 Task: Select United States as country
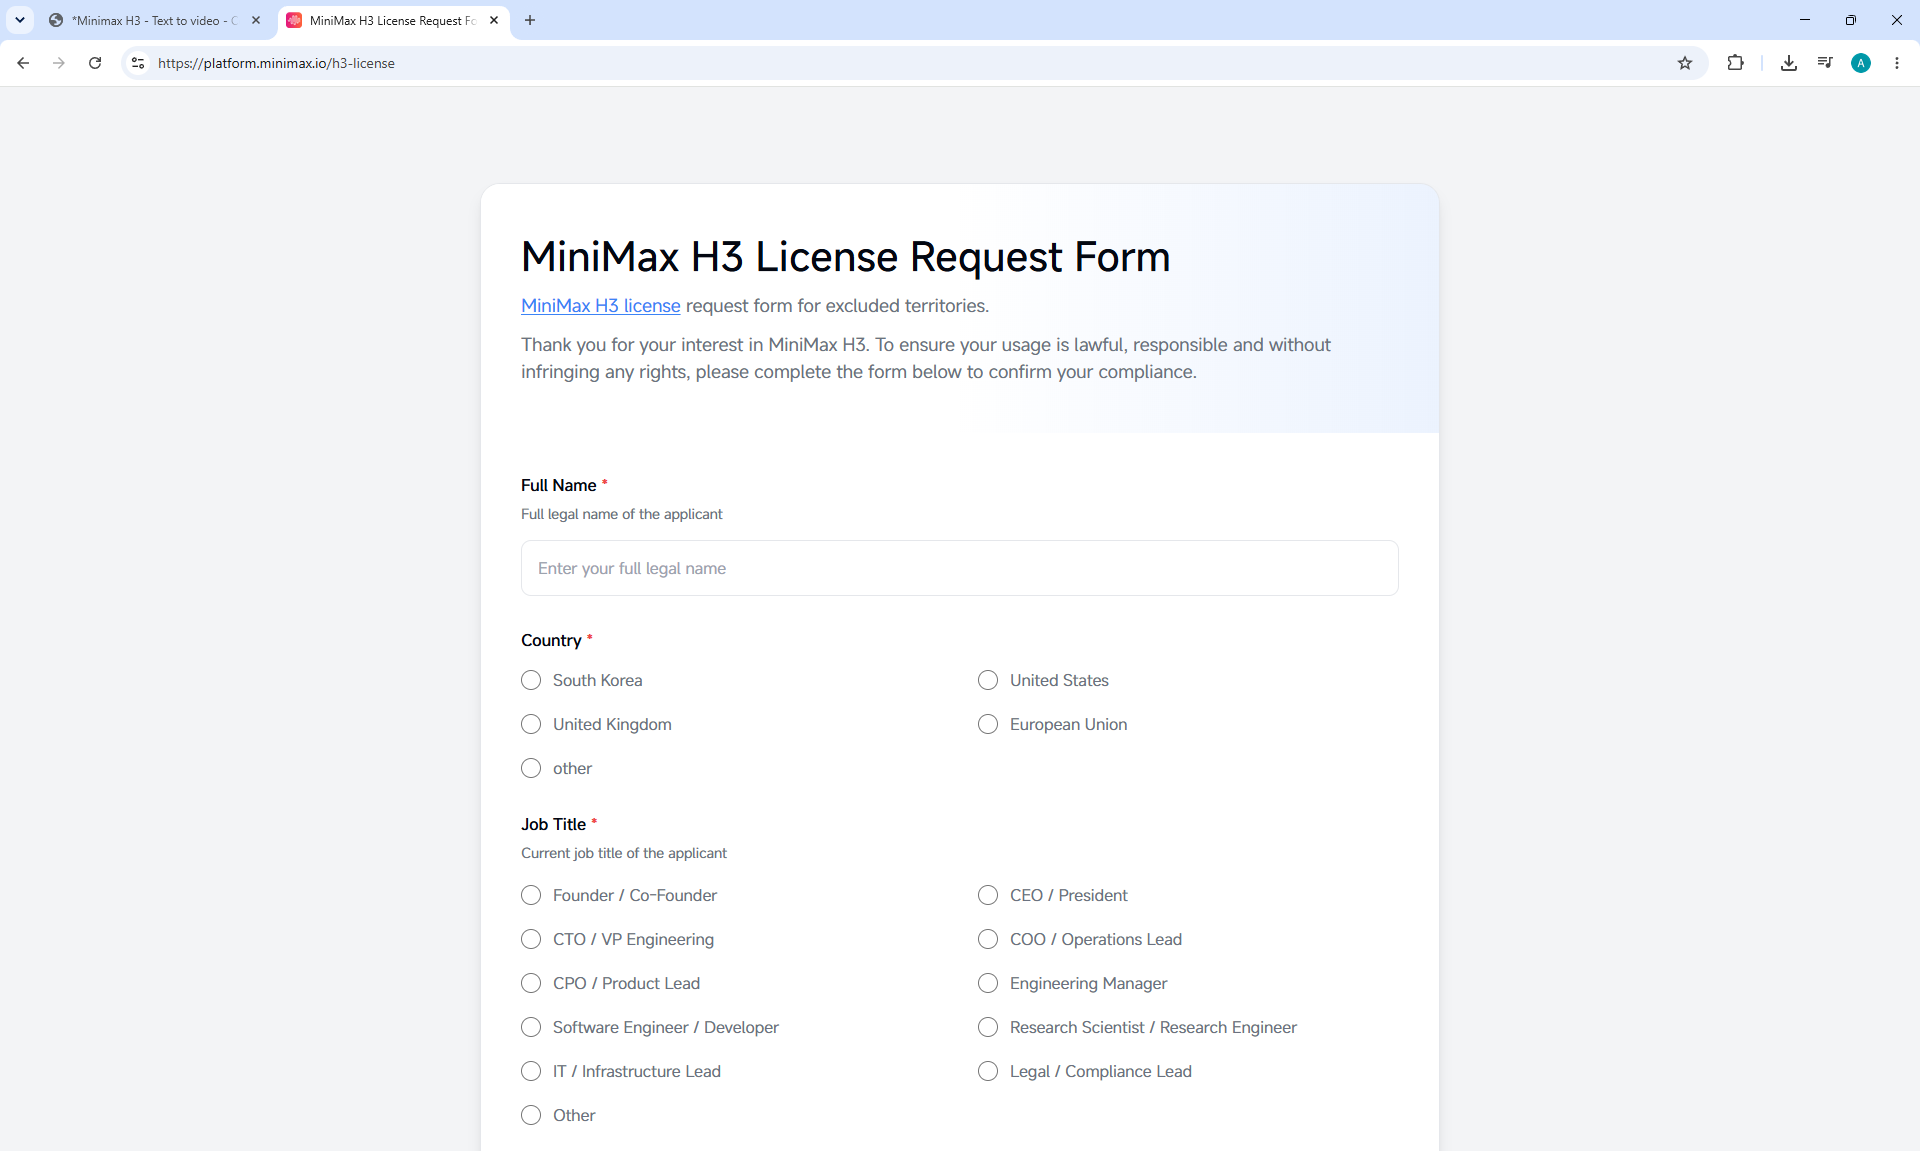(988, 680)
